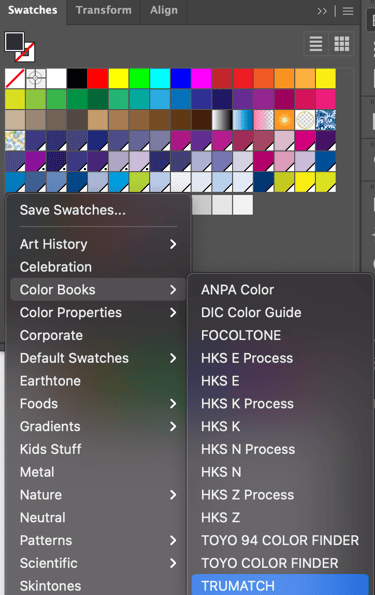
Task: Switch to thumbnail grid view of swatches
Action: (341, 44)
